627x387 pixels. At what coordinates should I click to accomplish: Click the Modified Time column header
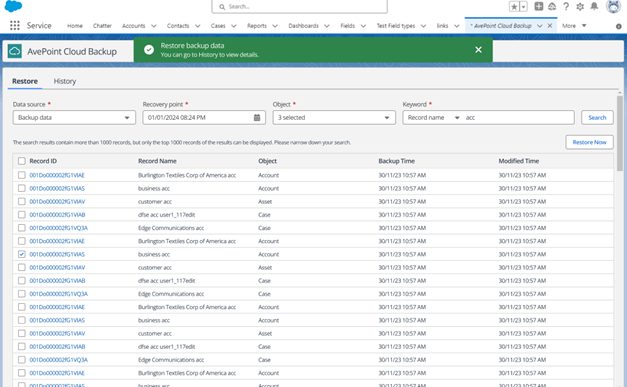[519, 161]
